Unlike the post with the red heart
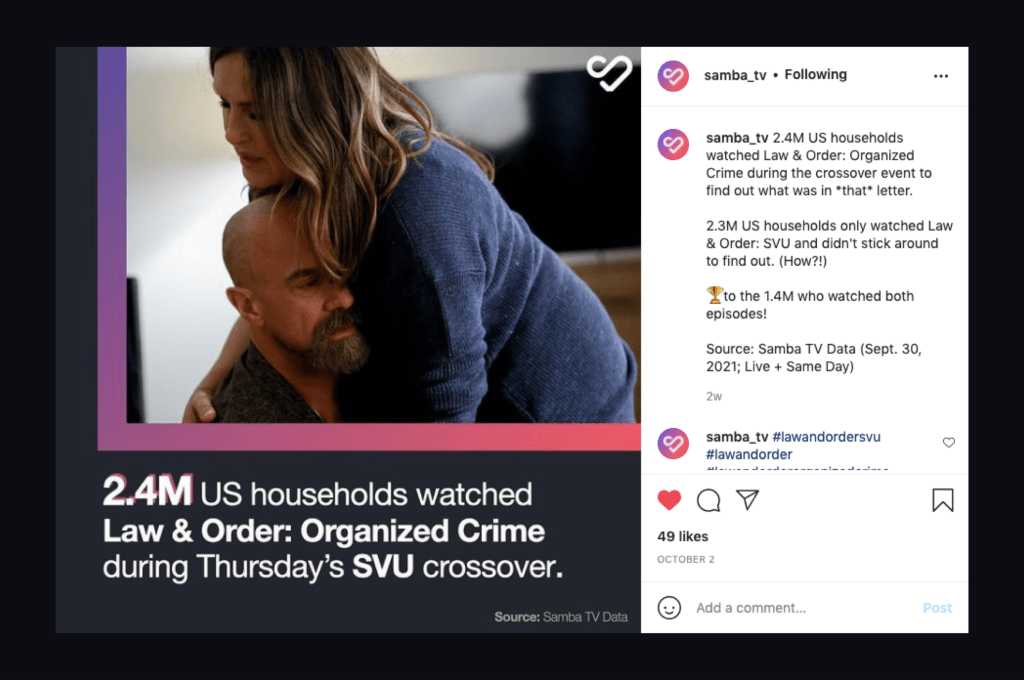Screen dimensions: 1024x680 click(669, 500)
